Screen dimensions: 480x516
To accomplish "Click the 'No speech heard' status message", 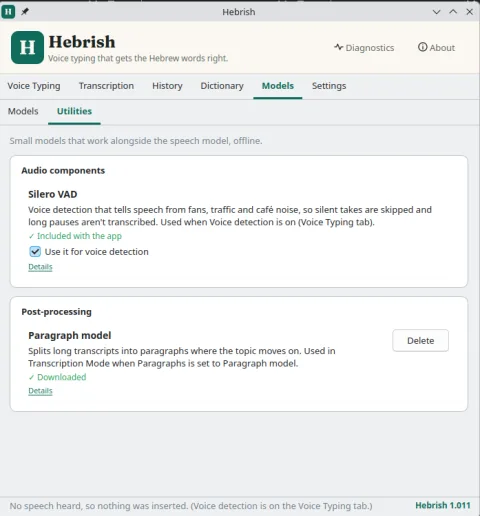I will [191, 506].
